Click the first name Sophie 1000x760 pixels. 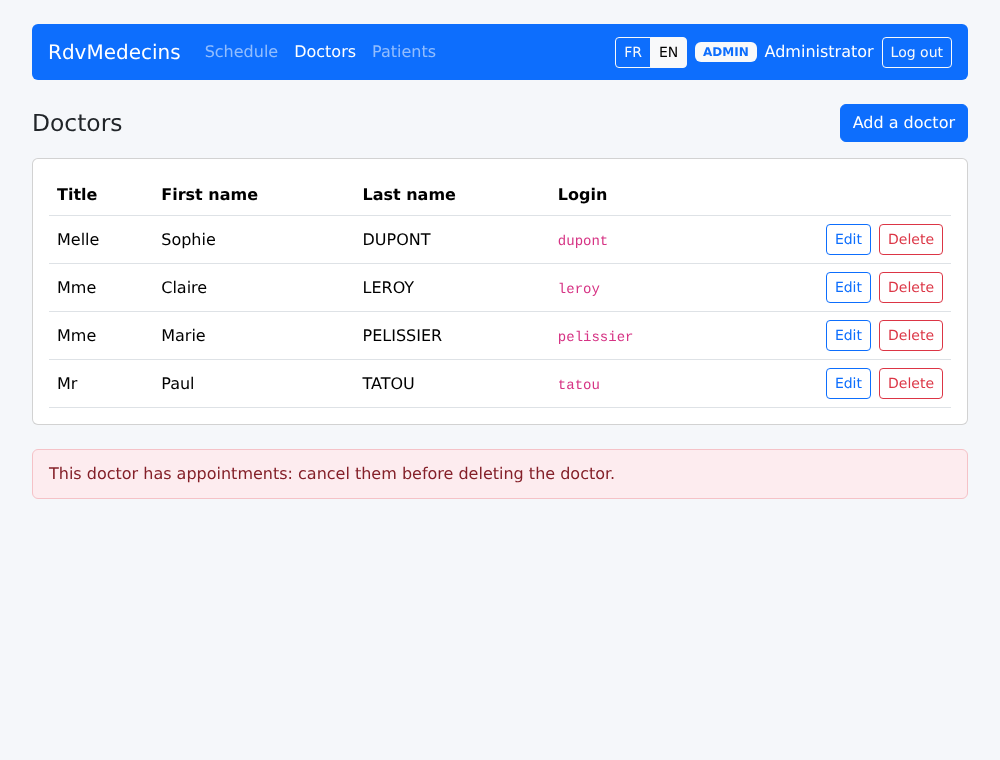click(188, 240)
